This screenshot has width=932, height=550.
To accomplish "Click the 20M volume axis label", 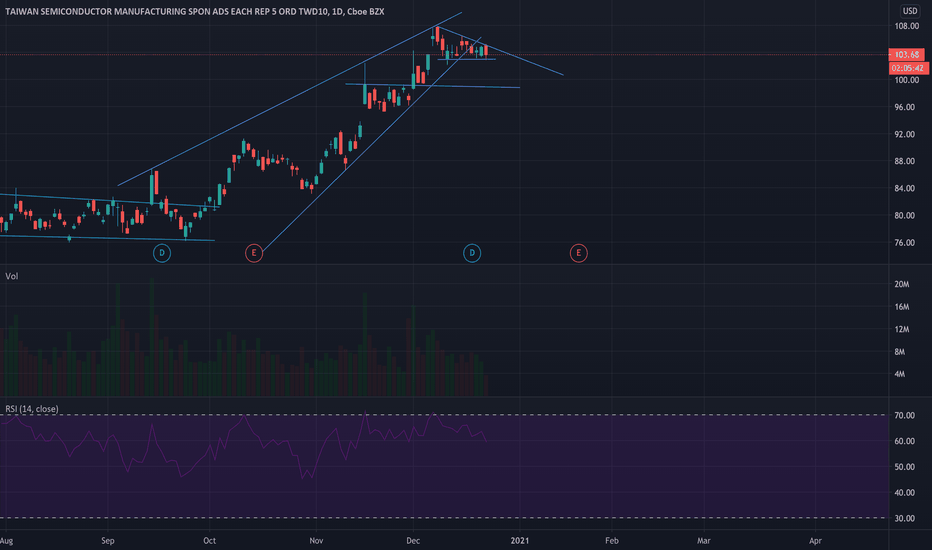I will 902,284.
